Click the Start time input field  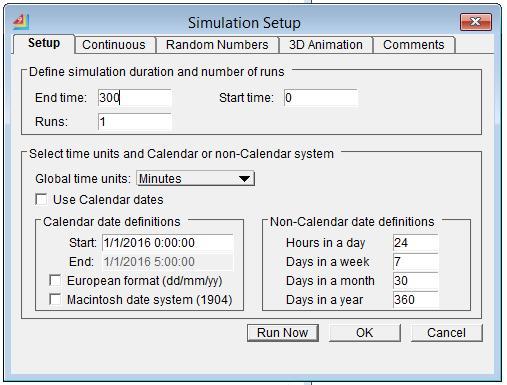tap(321, 98)
